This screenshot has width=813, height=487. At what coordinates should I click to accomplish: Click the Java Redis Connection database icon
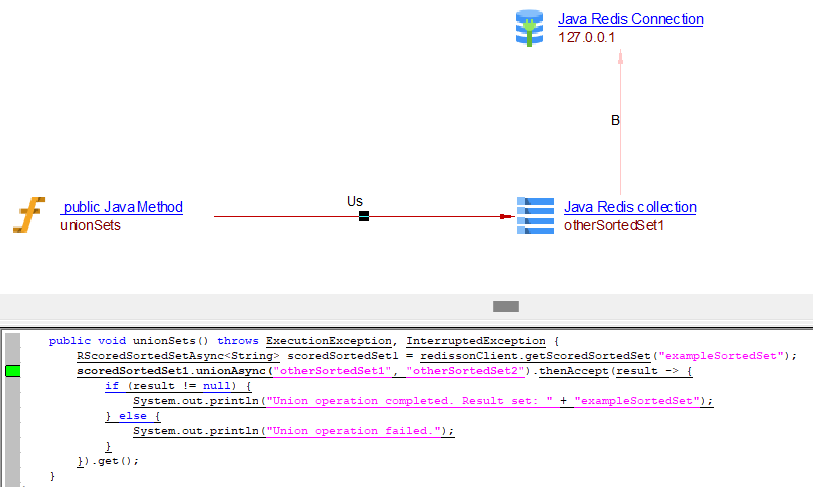(529, 28)
